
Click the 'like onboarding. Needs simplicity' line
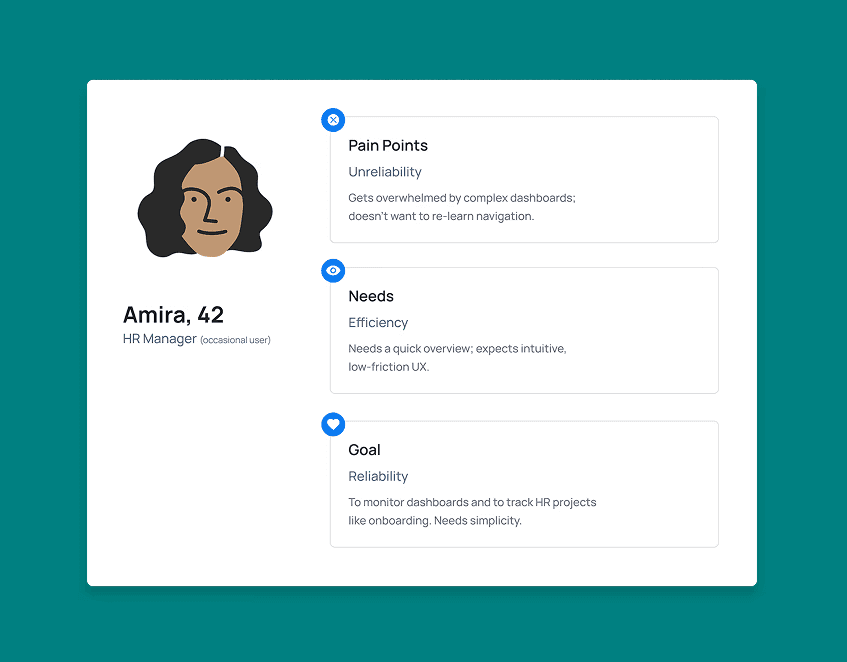[435, 521]
